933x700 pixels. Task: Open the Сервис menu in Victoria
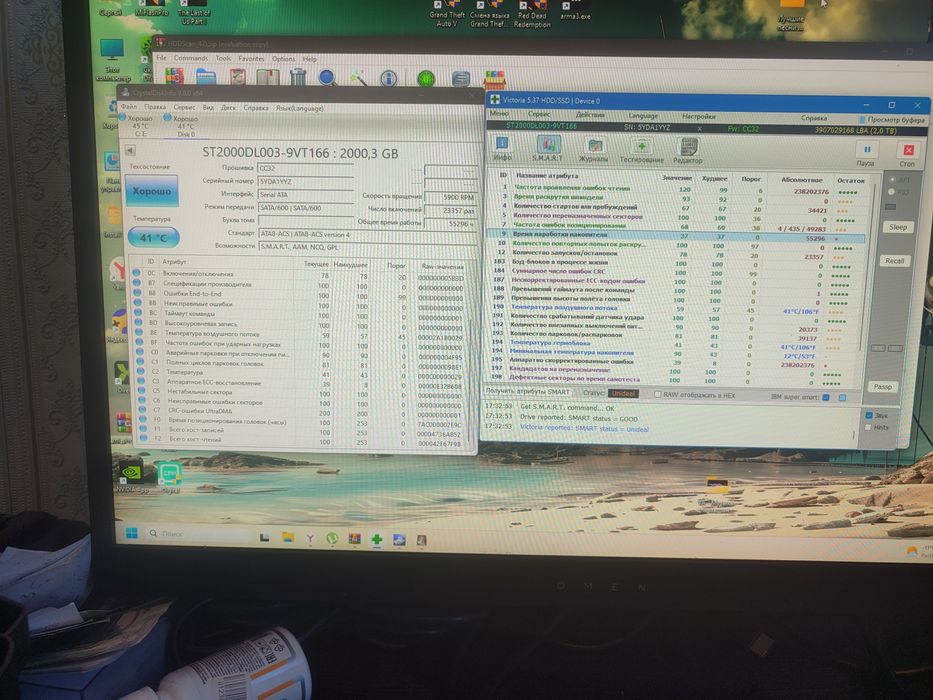pyautogui.click(x=539, y=114)
